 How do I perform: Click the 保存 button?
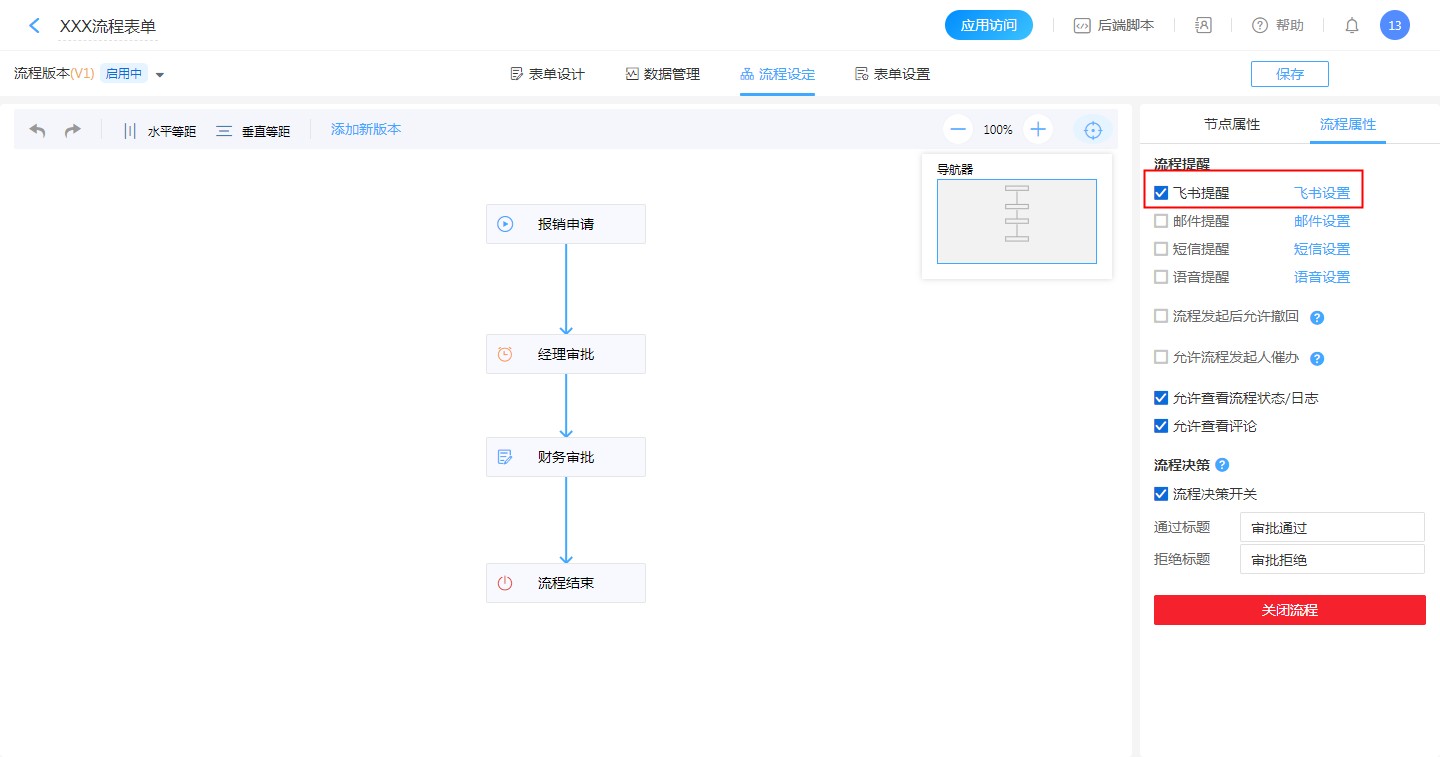tap(1289, 74)
